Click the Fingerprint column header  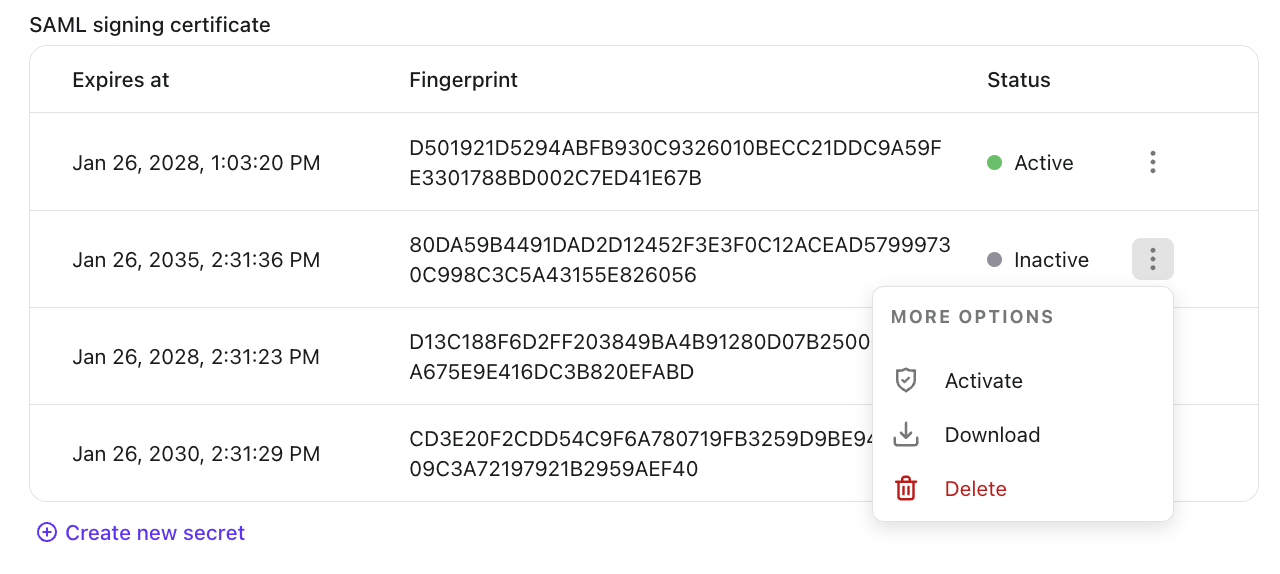coord(463,80)
